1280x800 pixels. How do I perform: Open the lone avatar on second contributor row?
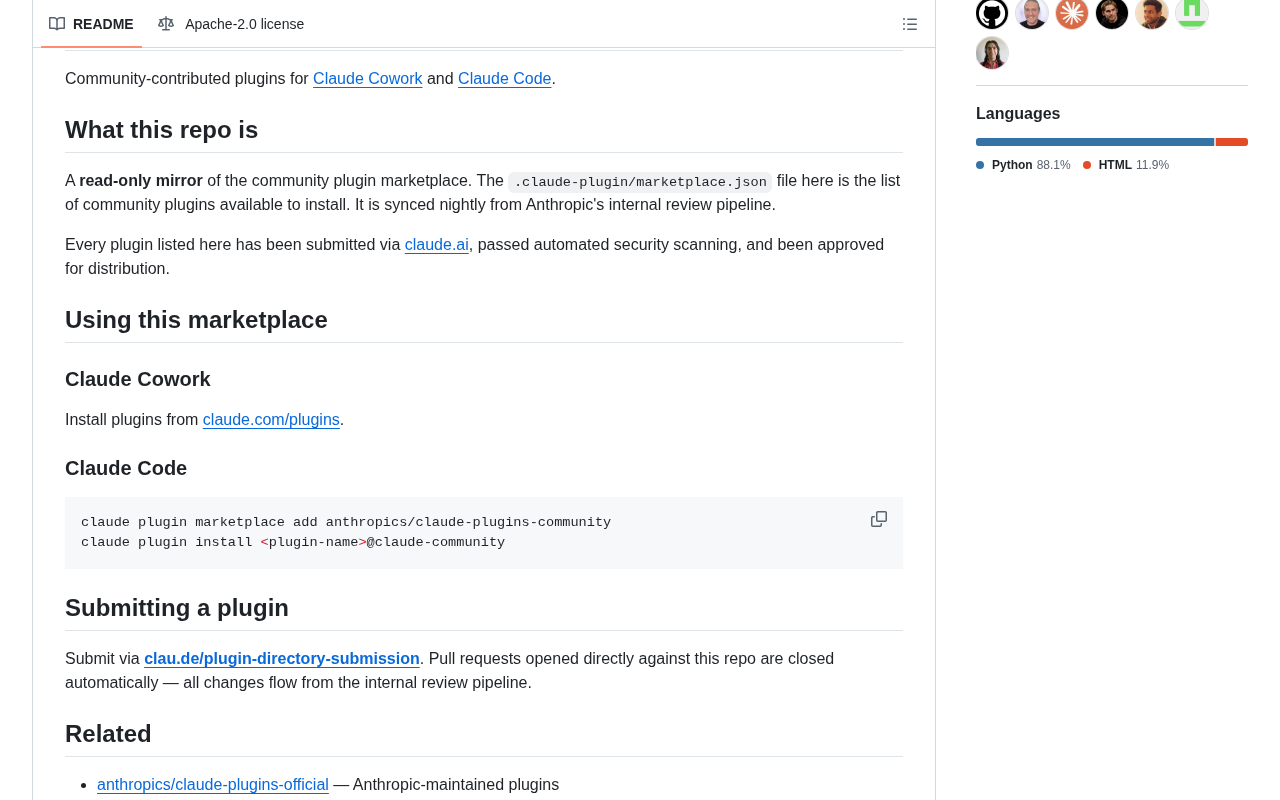992,53
